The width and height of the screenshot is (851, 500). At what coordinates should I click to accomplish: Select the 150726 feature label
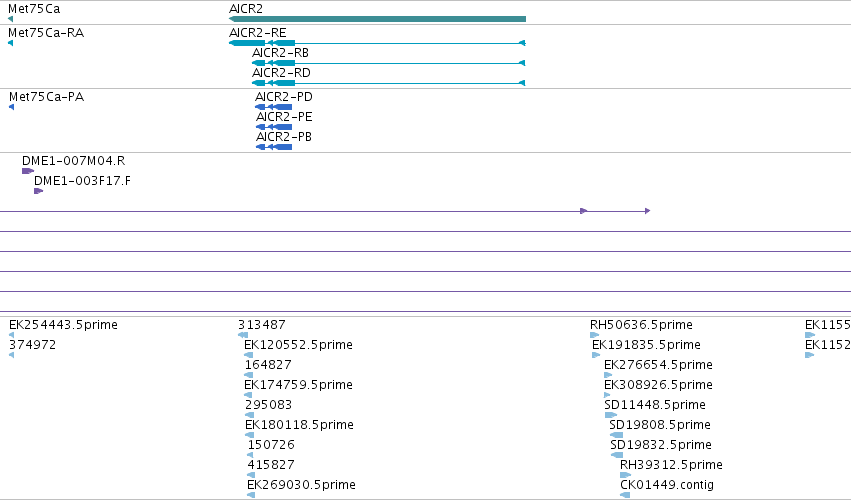click(x=271, y=445)
